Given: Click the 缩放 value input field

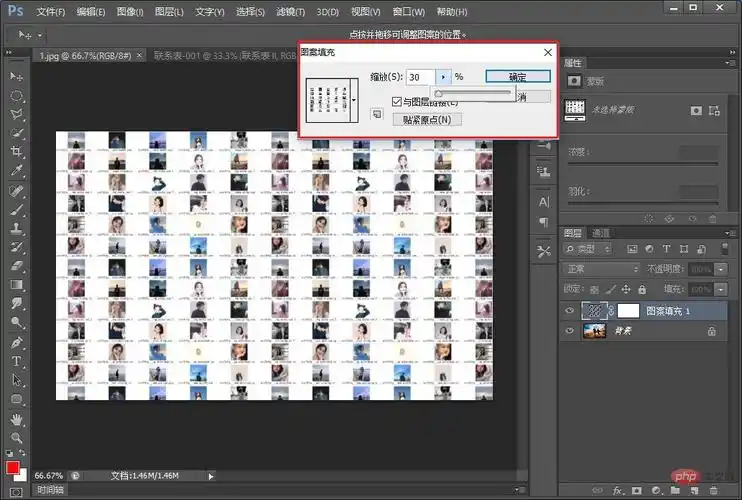Looking at the screenshot, I should tap(420, 76).
